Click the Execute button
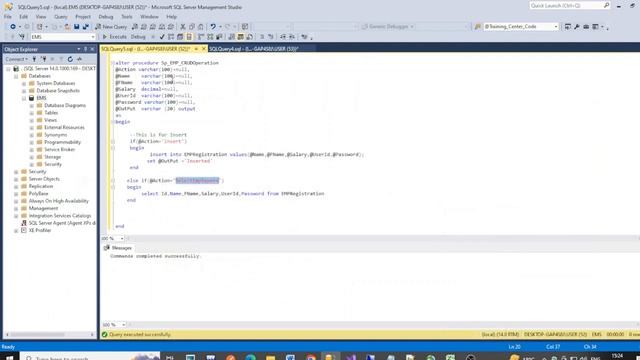The image size is (640, 360). [x=114, y=37]
